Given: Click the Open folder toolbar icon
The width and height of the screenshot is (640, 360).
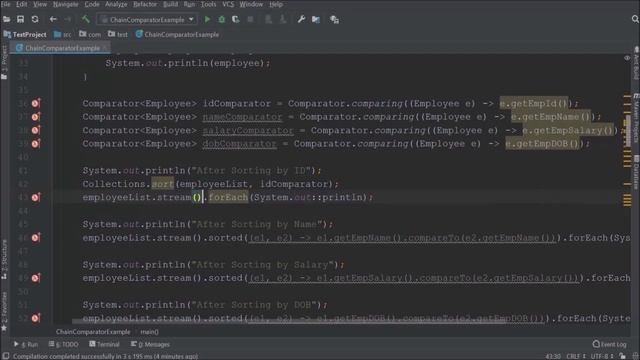Looking at the screenshot, I should [x=7, y=19].
